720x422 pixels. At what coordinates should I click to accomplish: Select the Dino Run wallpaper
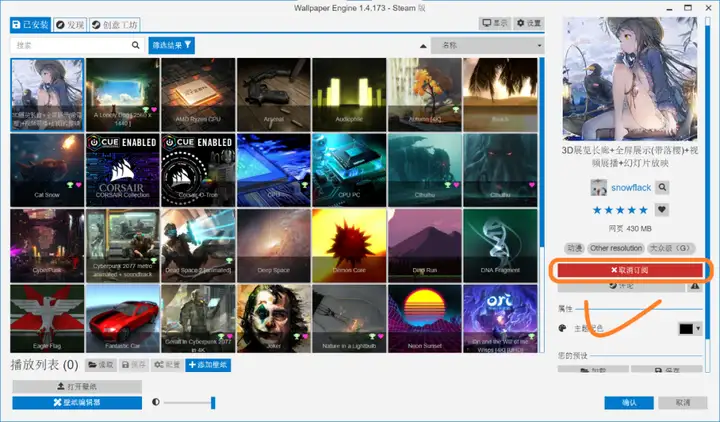click(425, 245)
